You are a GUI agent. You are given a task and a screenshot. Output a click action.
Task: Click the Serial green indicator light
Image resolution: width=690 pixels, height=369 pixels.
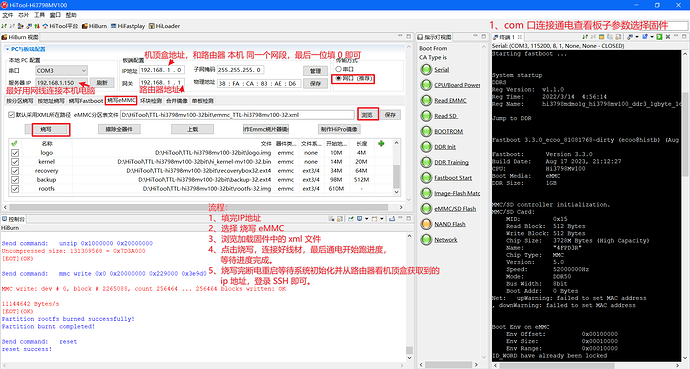click(426, 69)
